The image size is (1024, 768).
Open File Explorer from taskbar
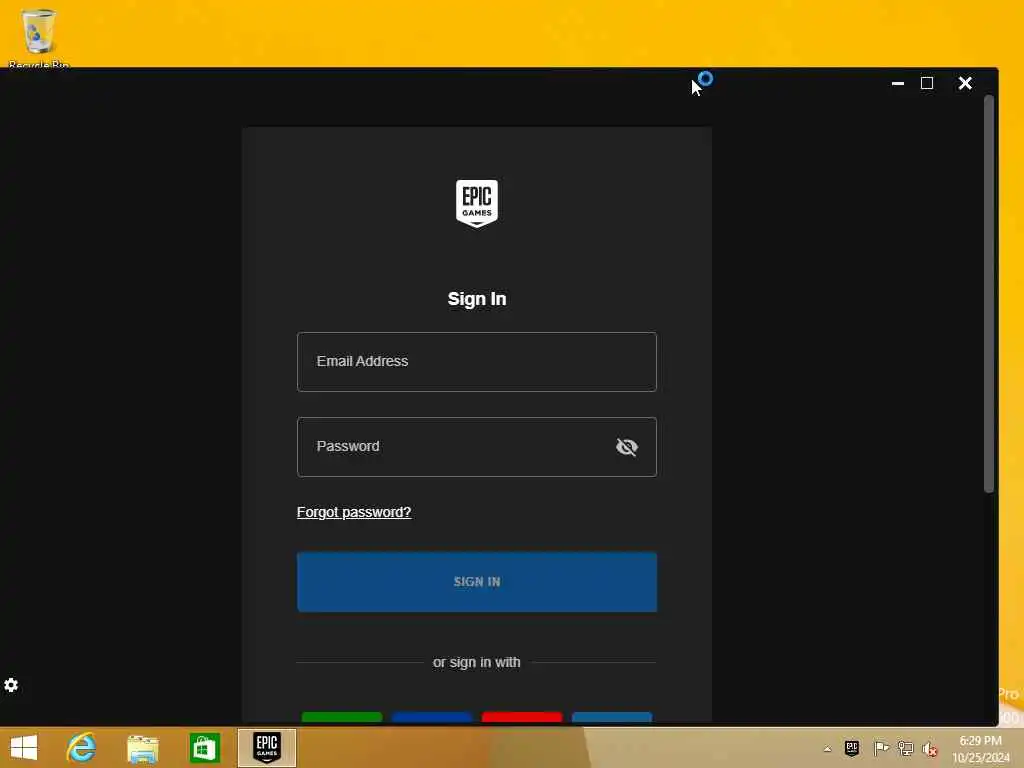tap(142, 748)
